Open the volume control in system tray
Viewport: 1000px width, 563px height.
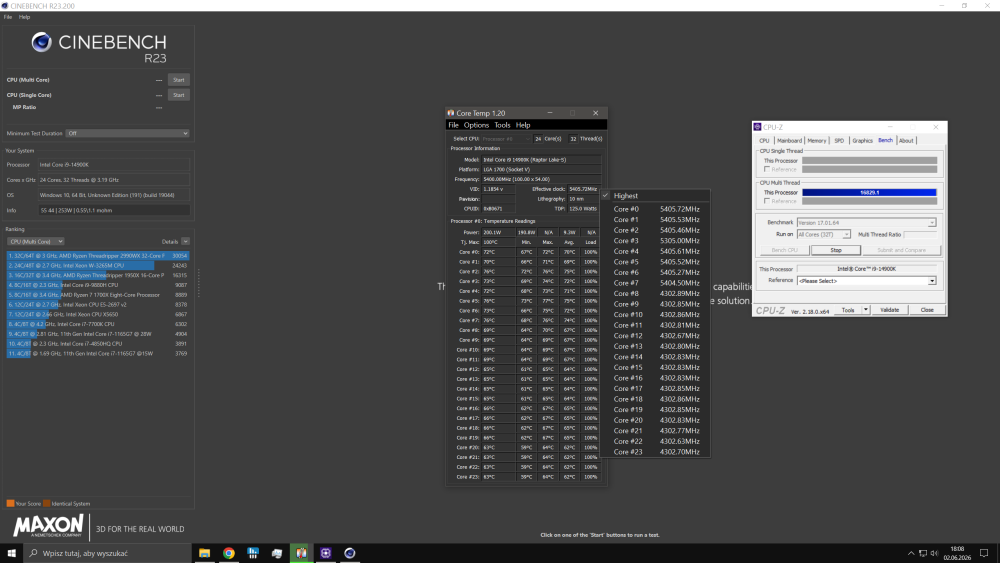tap(934, 553)
